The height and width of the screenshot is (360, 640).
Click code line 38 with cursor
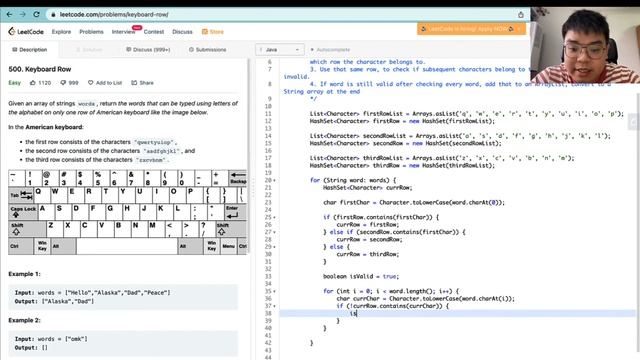click(457, 313)
